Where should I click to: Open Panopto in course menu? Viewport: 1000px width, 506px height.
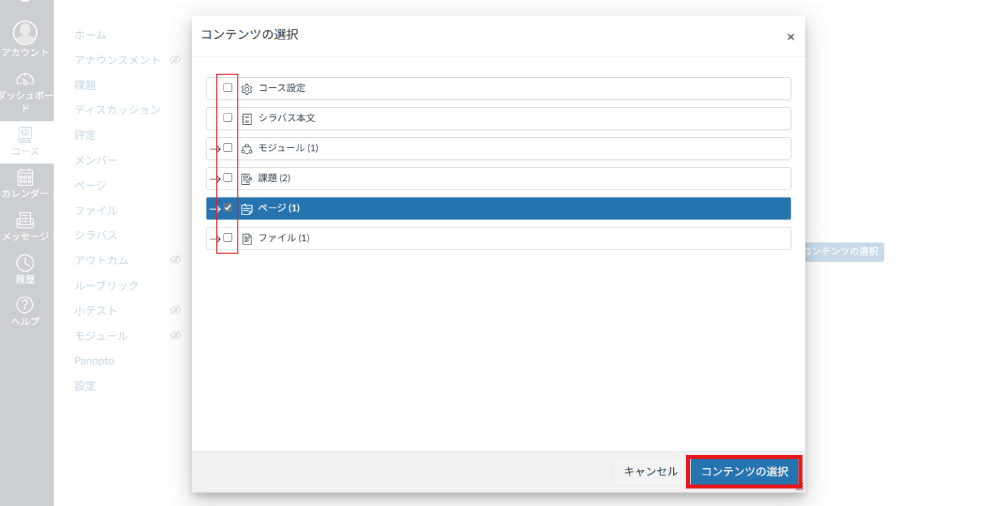point(94,361)
